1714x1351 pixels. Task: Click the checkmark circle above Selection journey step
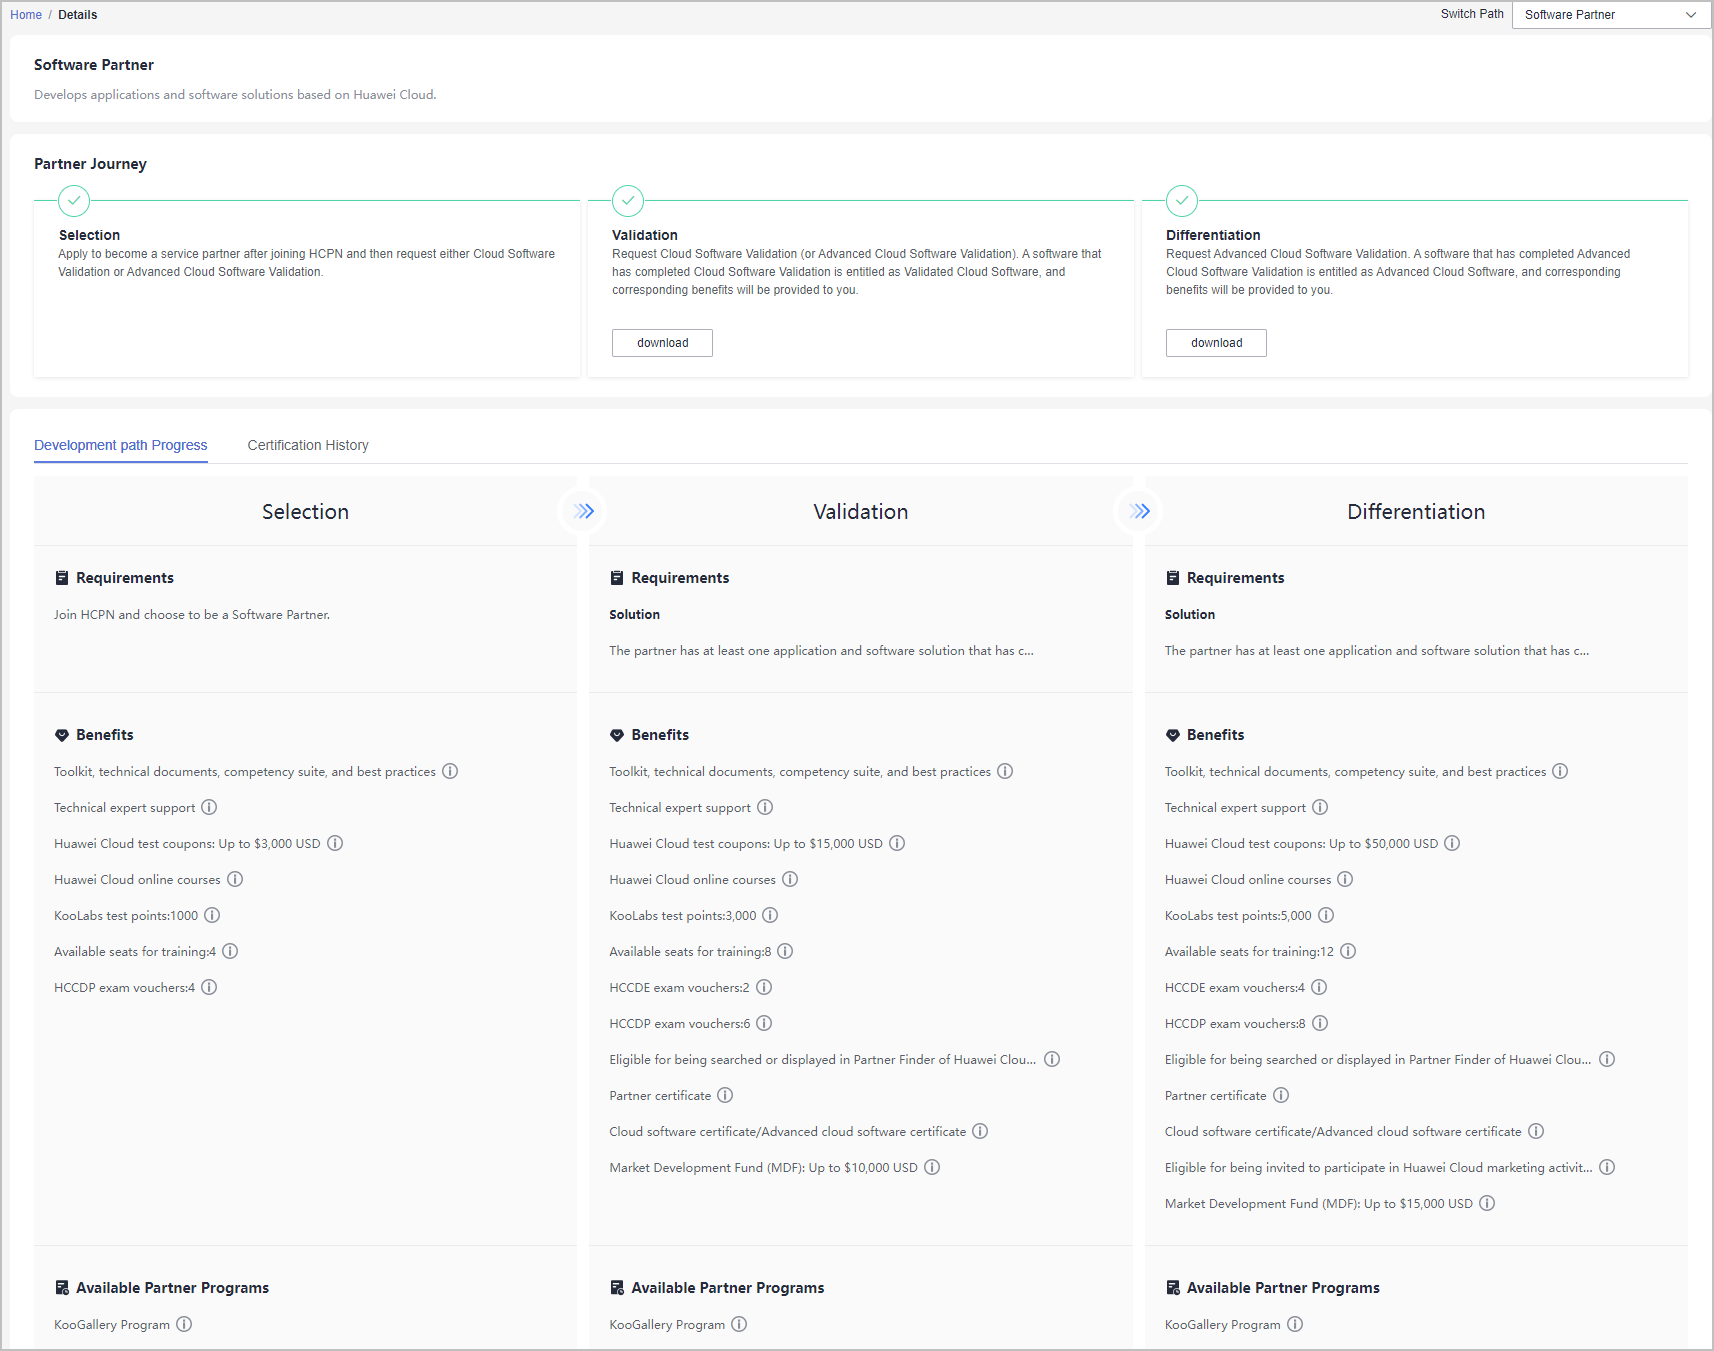click(x=74, y=201)
